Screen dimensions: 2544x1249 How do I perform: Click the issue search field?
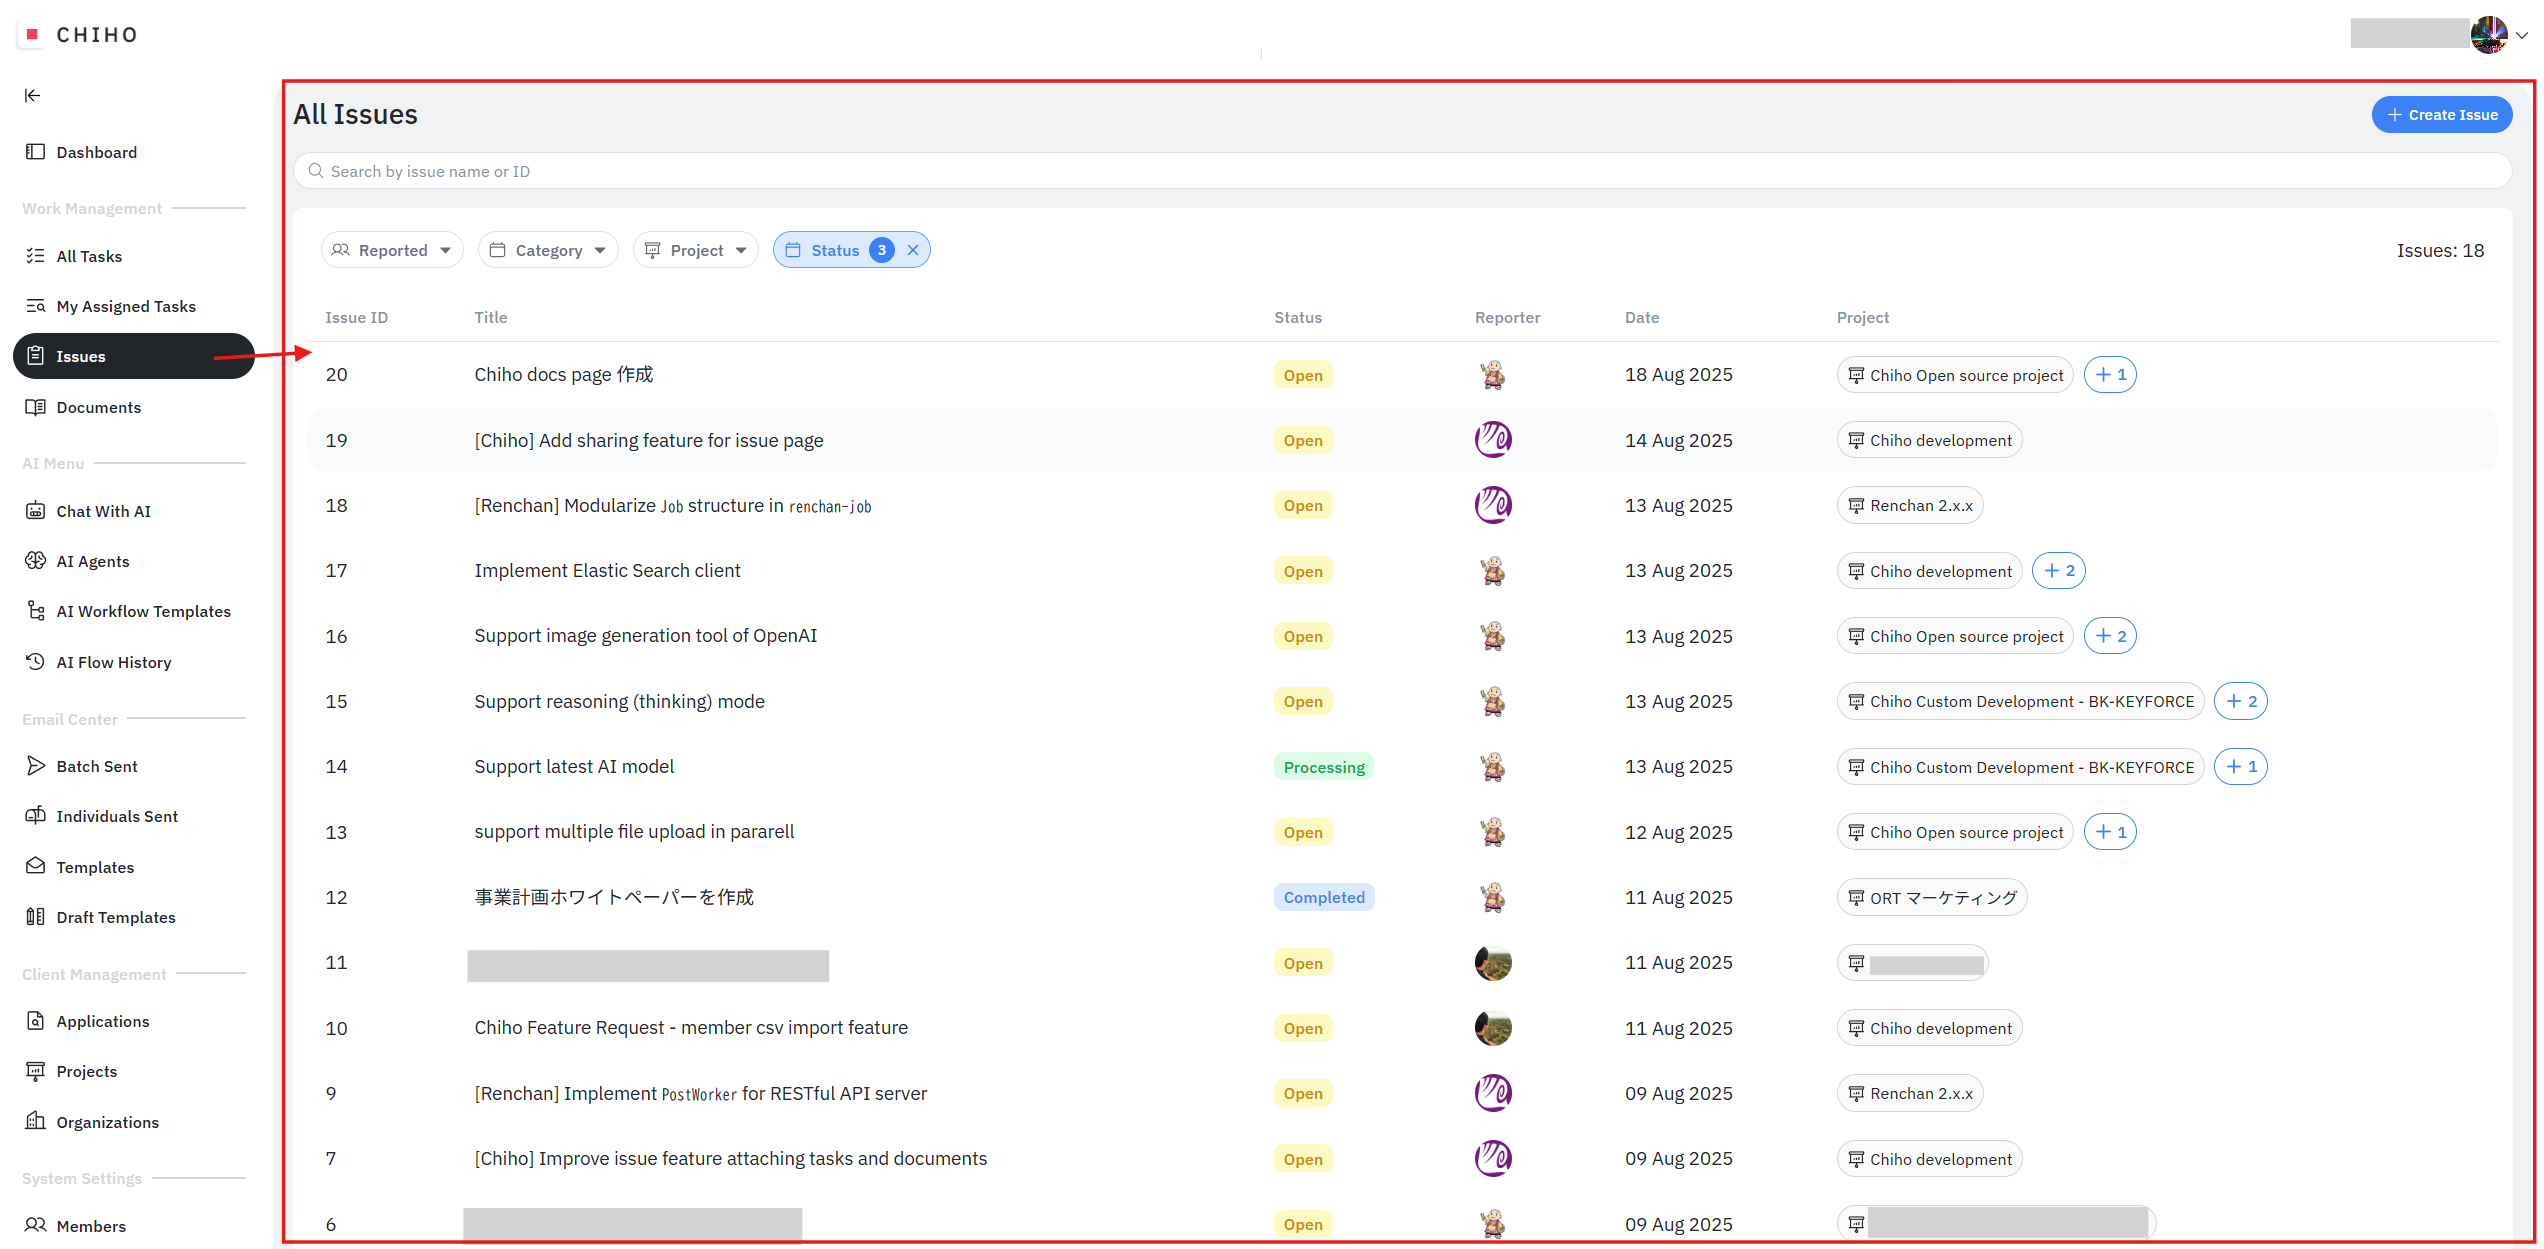point(1400,171)
